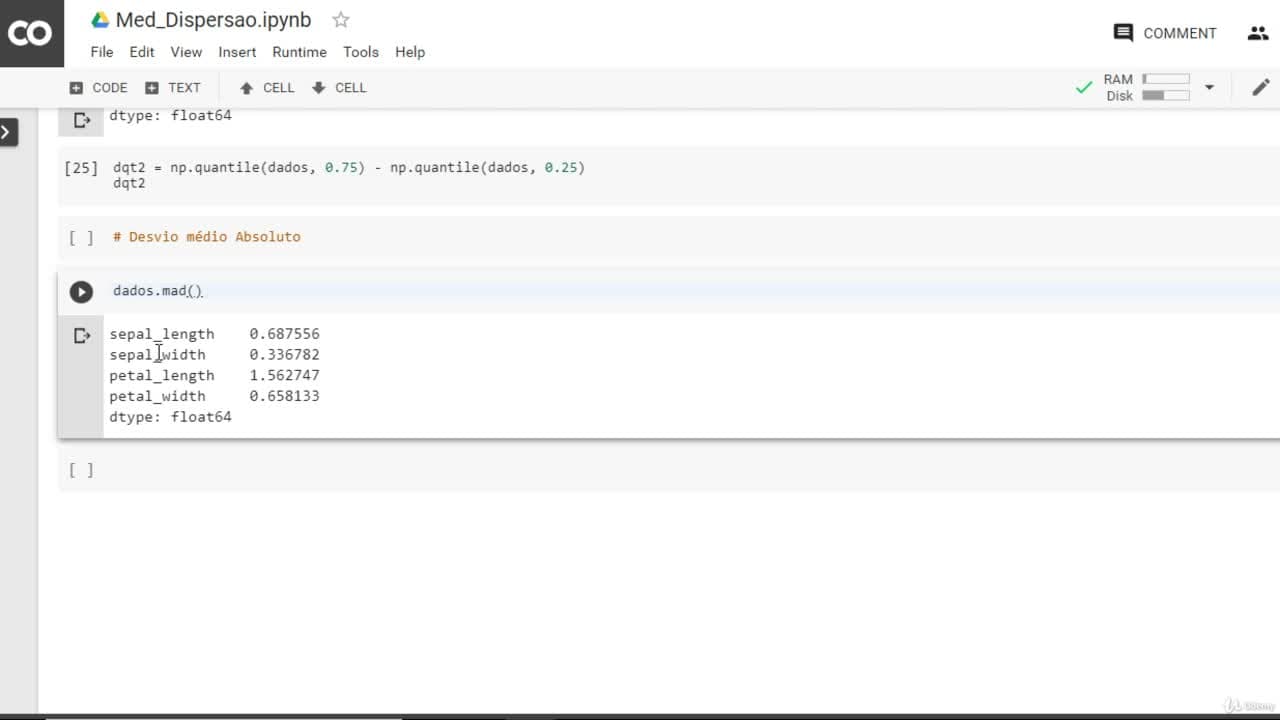Click the sepal_width 0.336782 output row
The height and width of the screenshot is (720, 1280).
click(214, 355)
